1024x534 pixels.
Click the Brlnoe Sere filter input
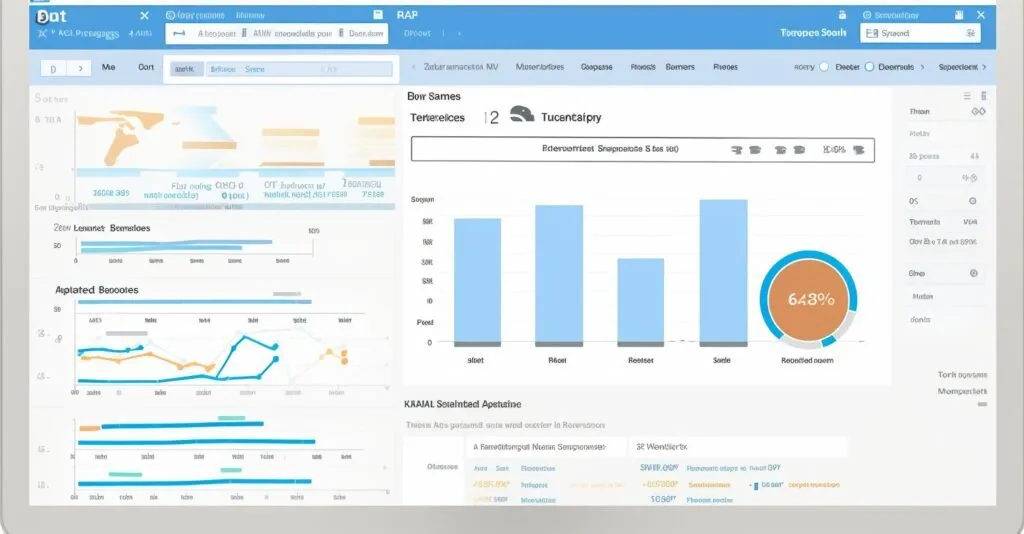(300, 69)
